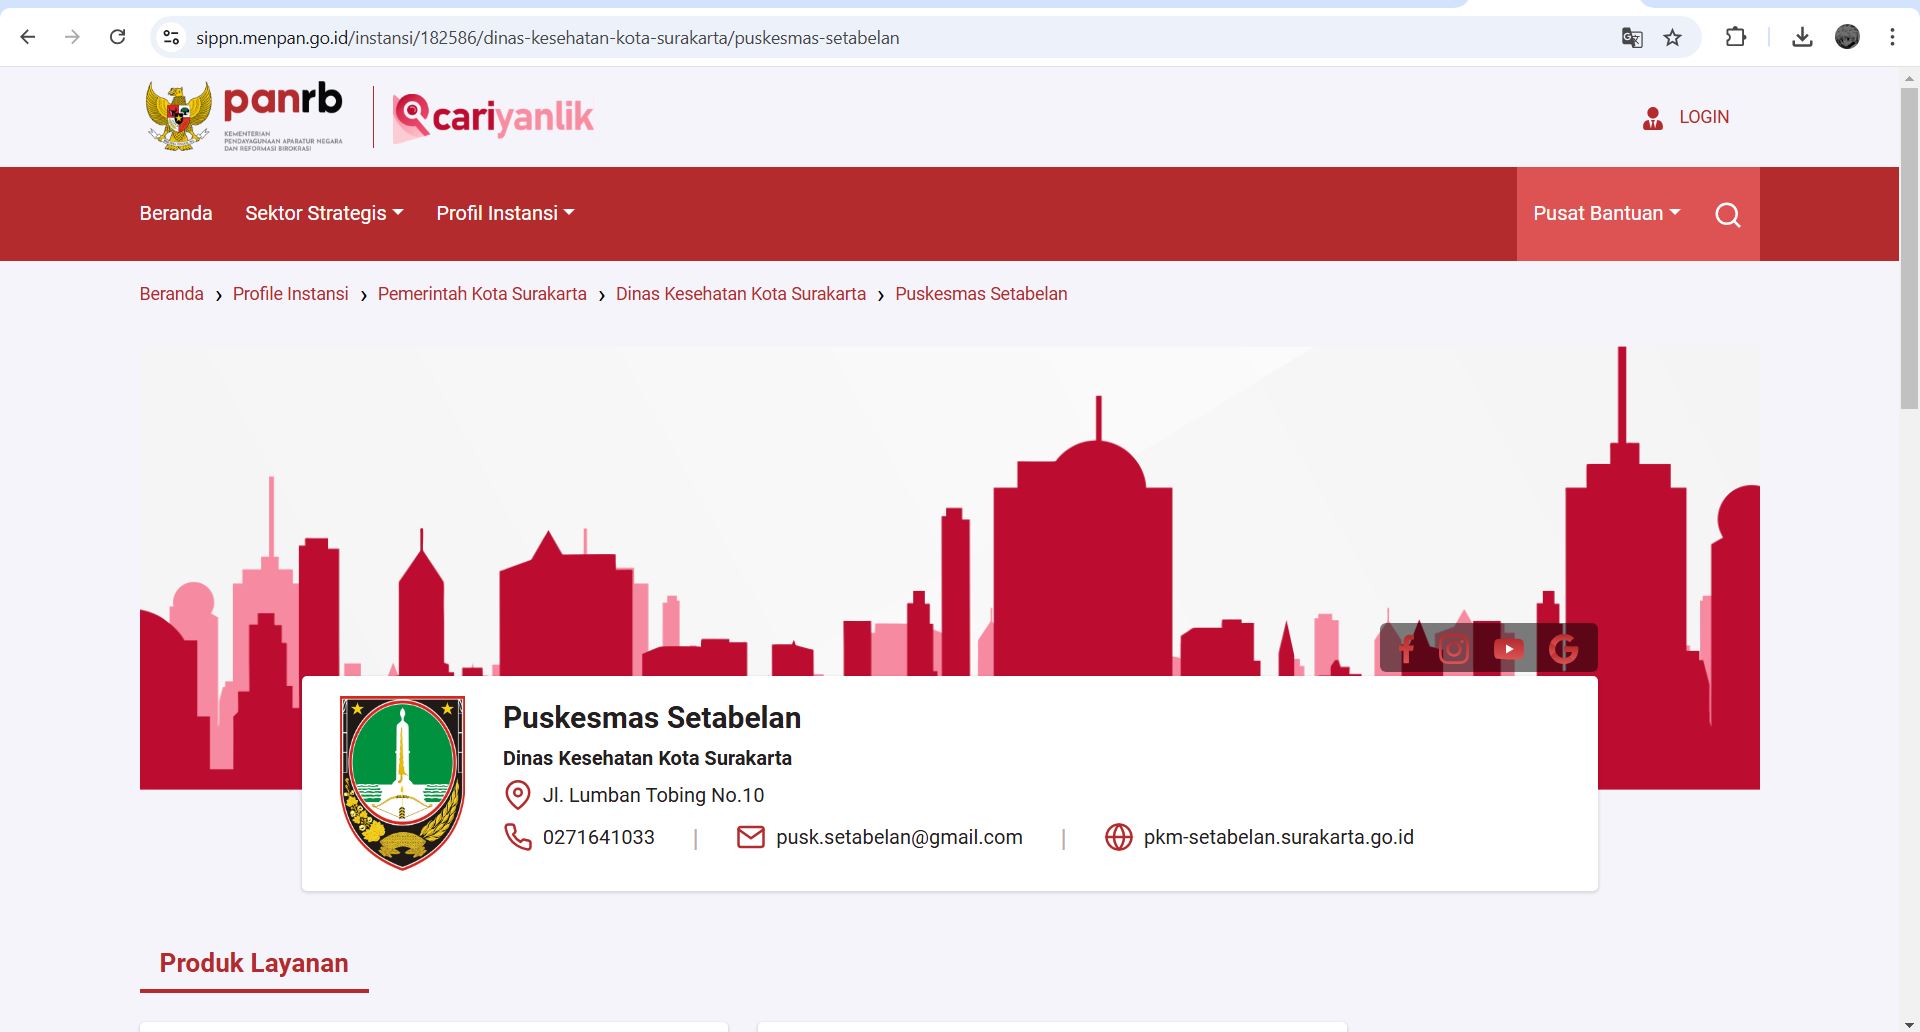1920x1032 pixels.
Task: Click the vertical scrollbar thumb
Action: [1909, 248]
